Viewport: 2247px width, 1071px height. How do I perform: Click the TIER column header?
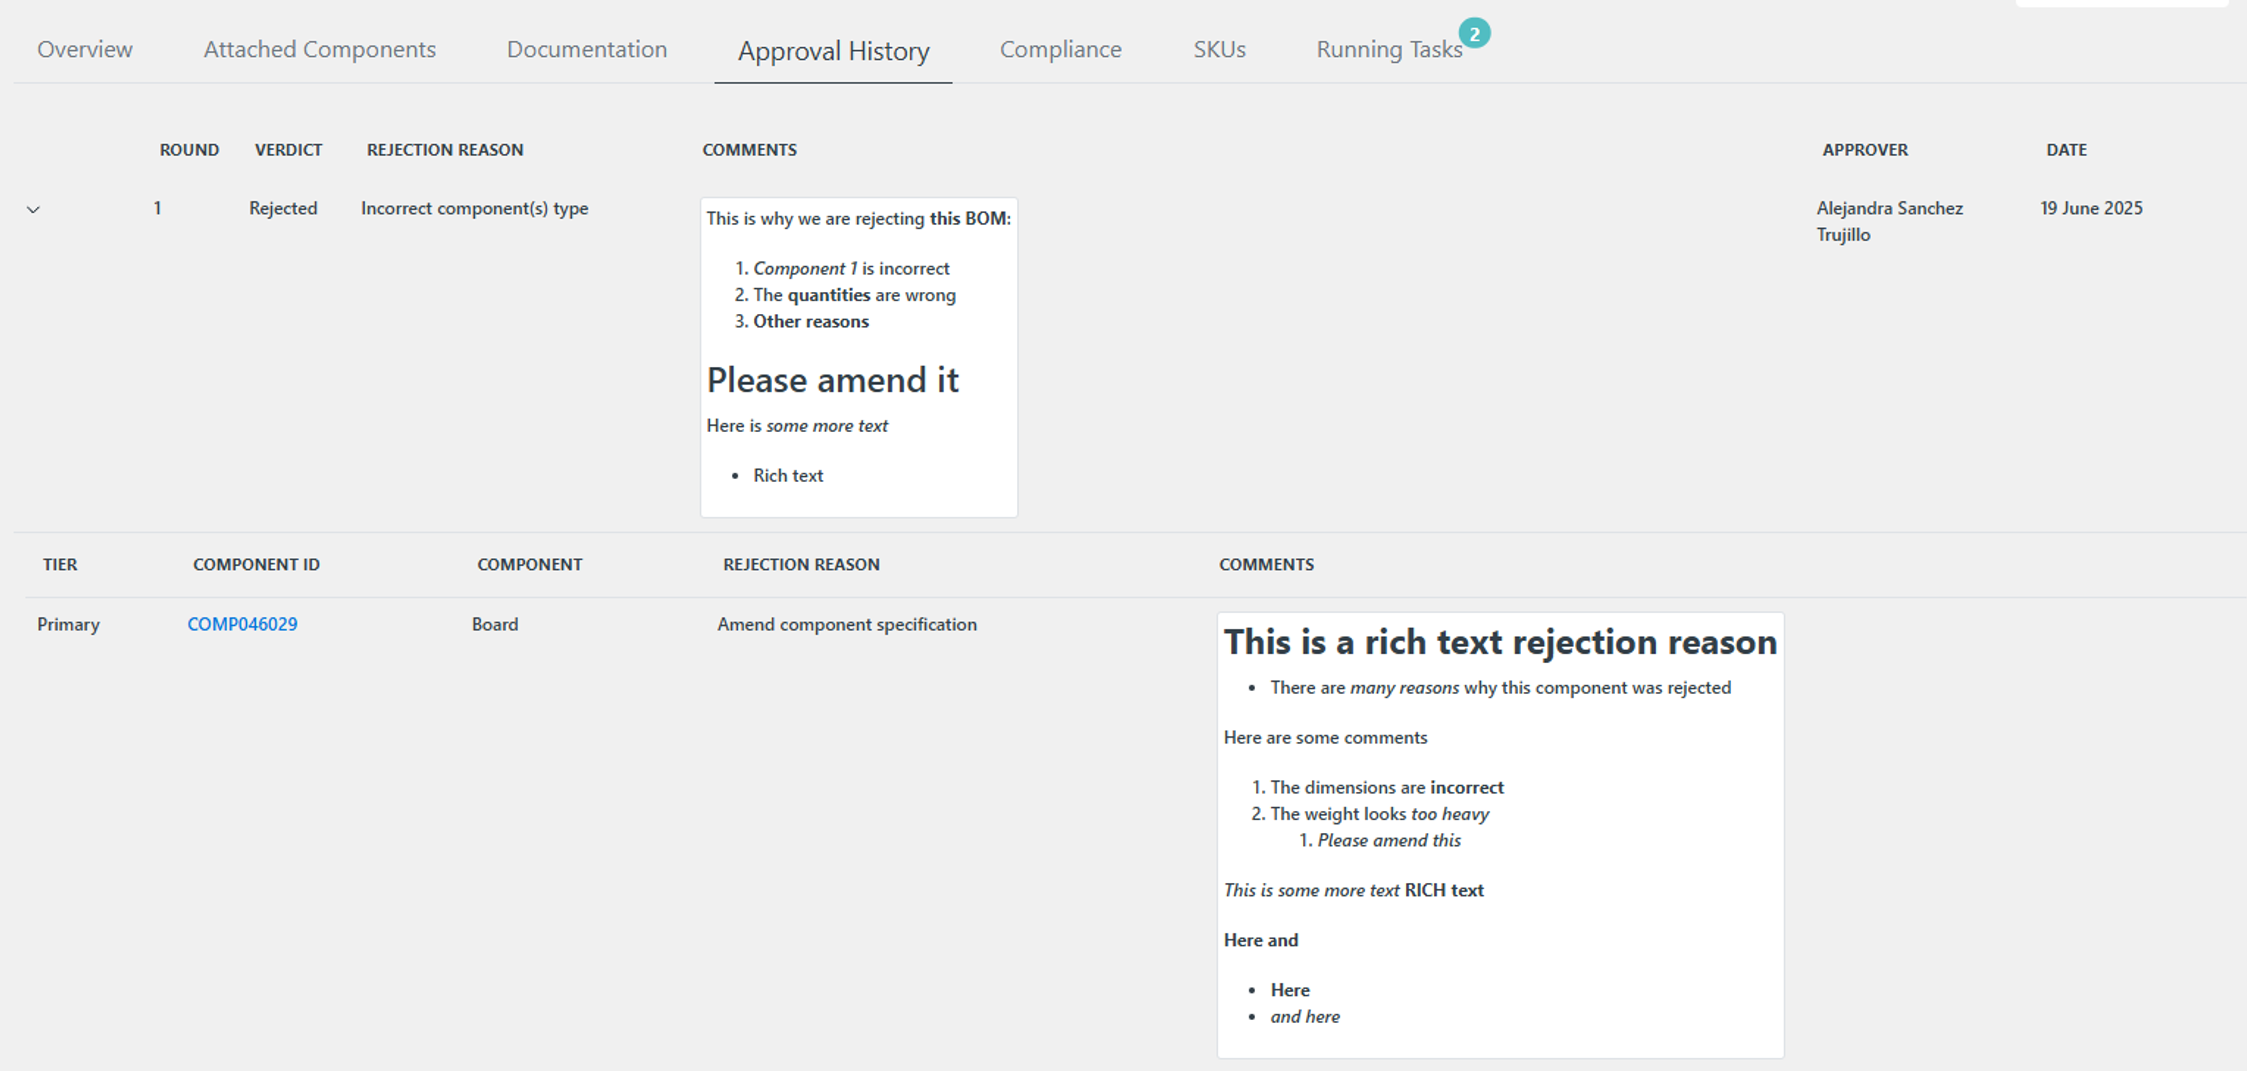(x=60, y=564)
